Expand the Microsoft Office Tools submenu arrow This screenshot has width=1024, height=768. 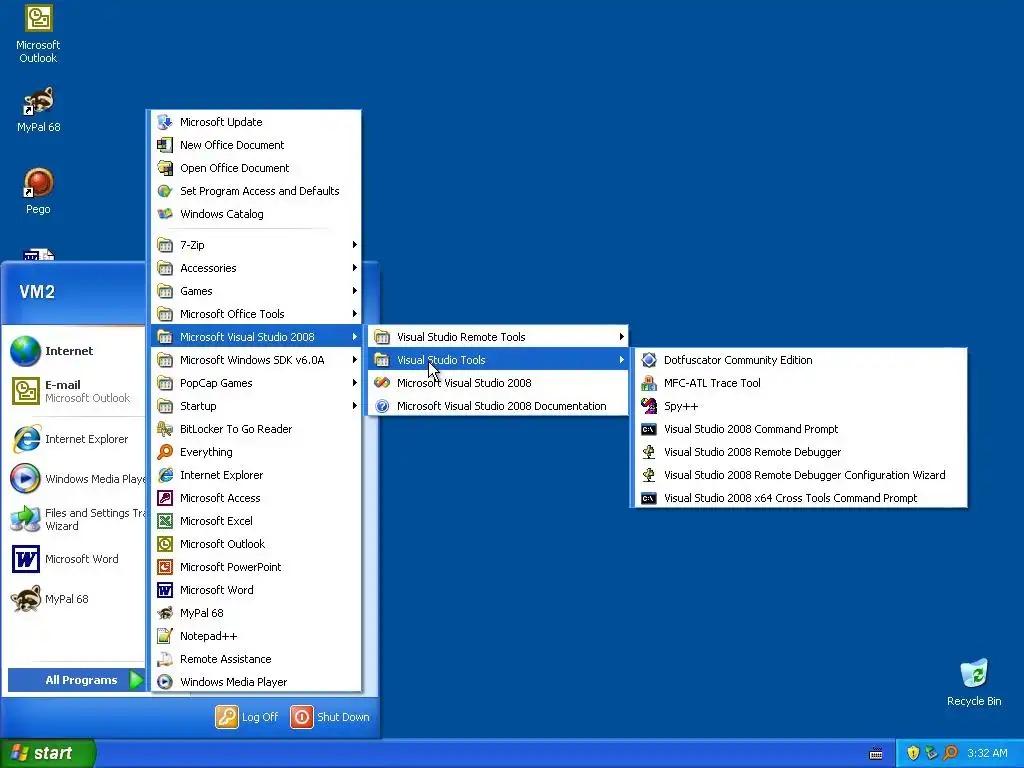click(x=355, y=313)
